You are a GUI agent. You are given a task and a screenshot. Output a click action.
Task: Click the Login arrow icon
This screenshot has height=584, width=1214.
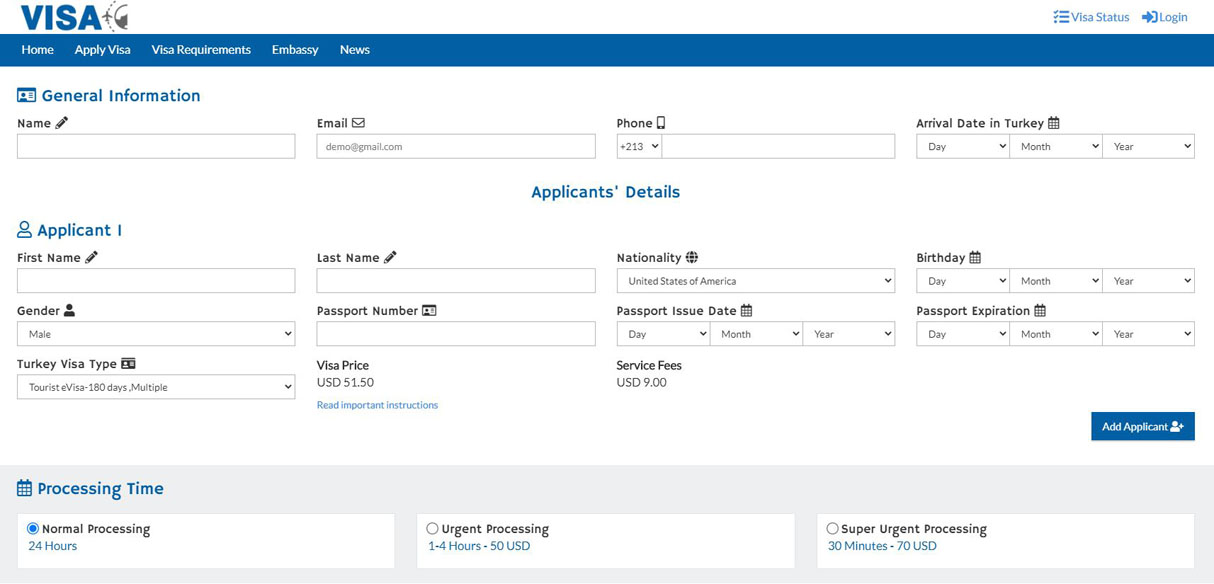click(1150, 17)
